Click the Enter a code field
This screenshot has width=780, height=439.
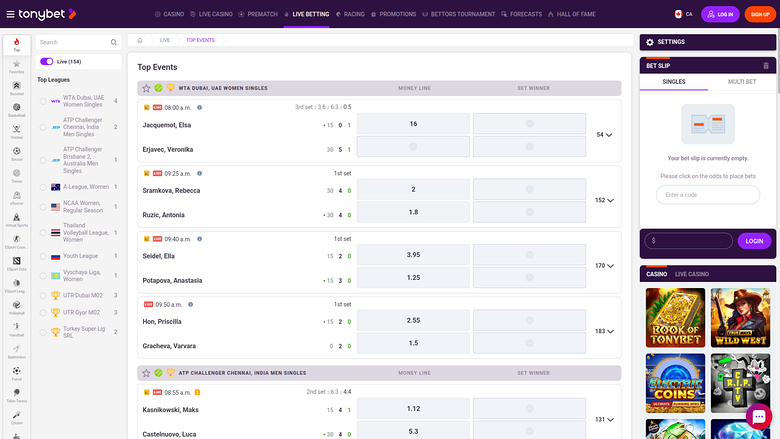pyautogui.click(x=708, y=195)
